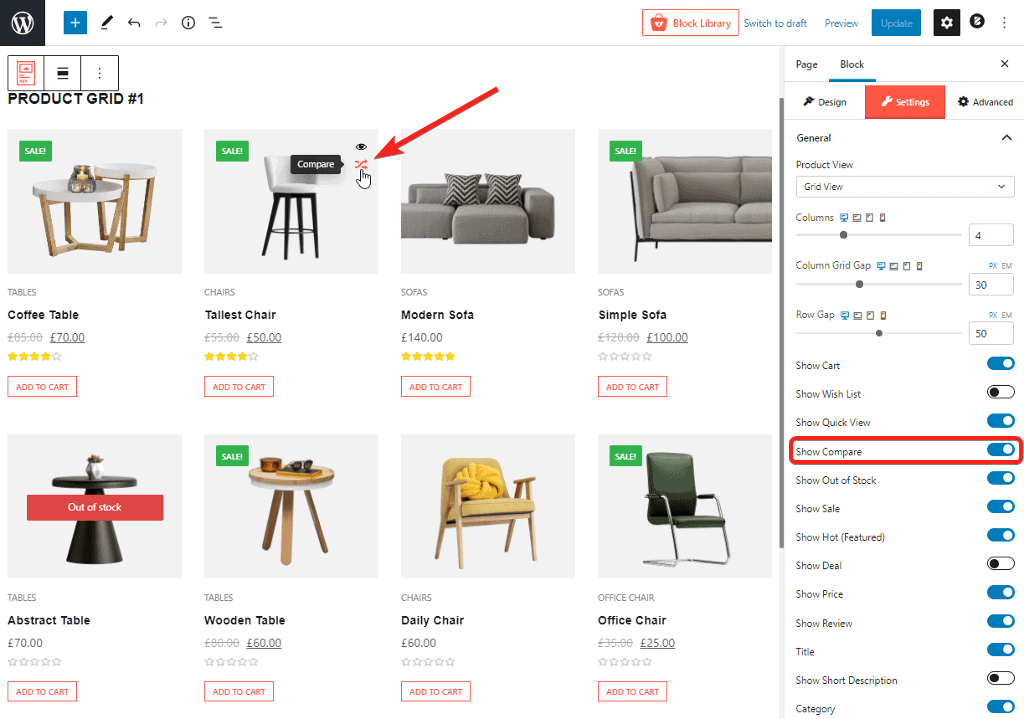The height and width of the screenshot is (719, 1024).
Task: Click the blue Update button
Action: [x=896, y=23]
